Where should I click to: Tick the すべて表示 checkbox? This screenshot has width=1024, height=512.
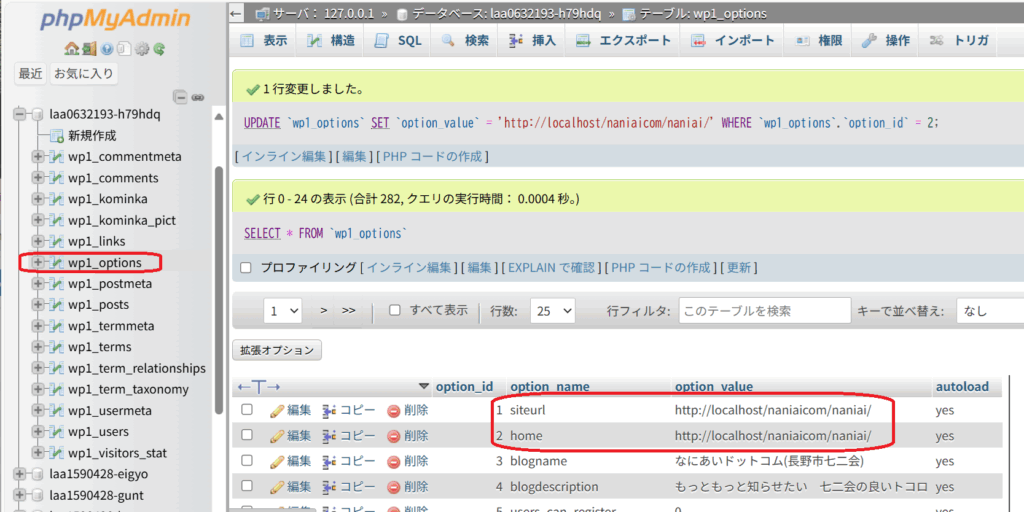394,310
